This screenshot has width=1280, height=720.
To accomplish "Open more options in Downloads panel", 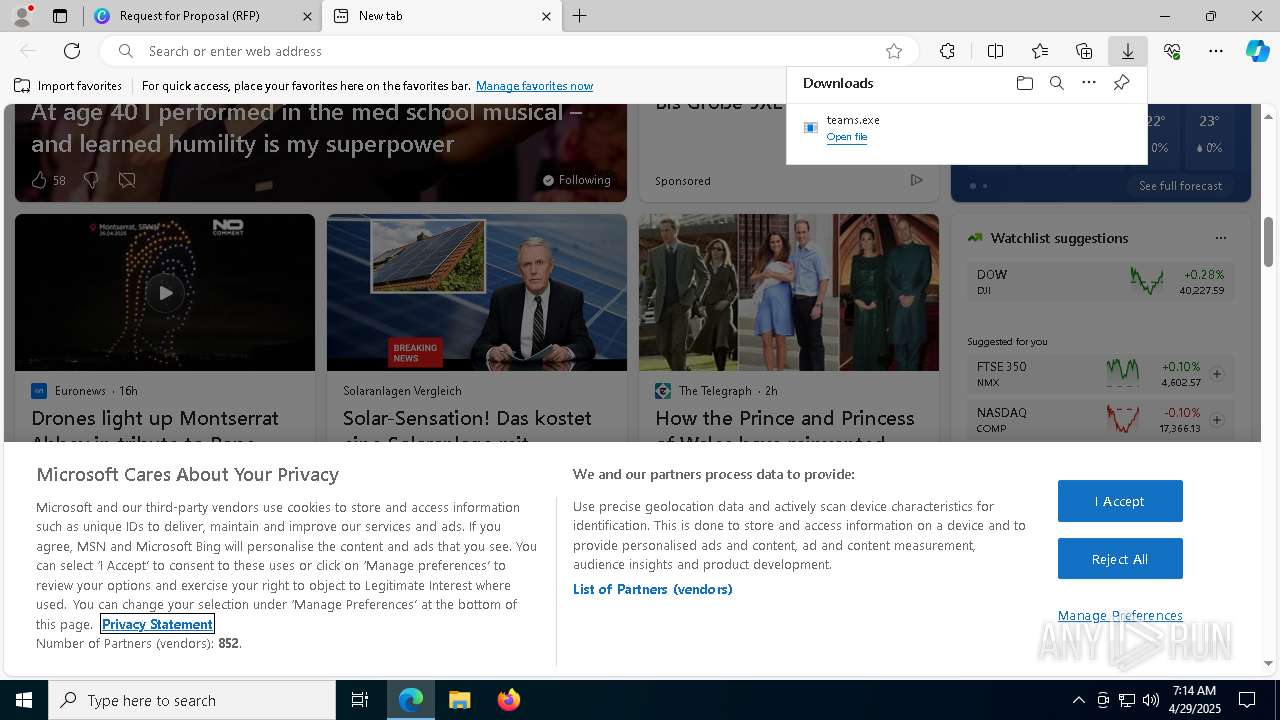I will coord(1089,83).
